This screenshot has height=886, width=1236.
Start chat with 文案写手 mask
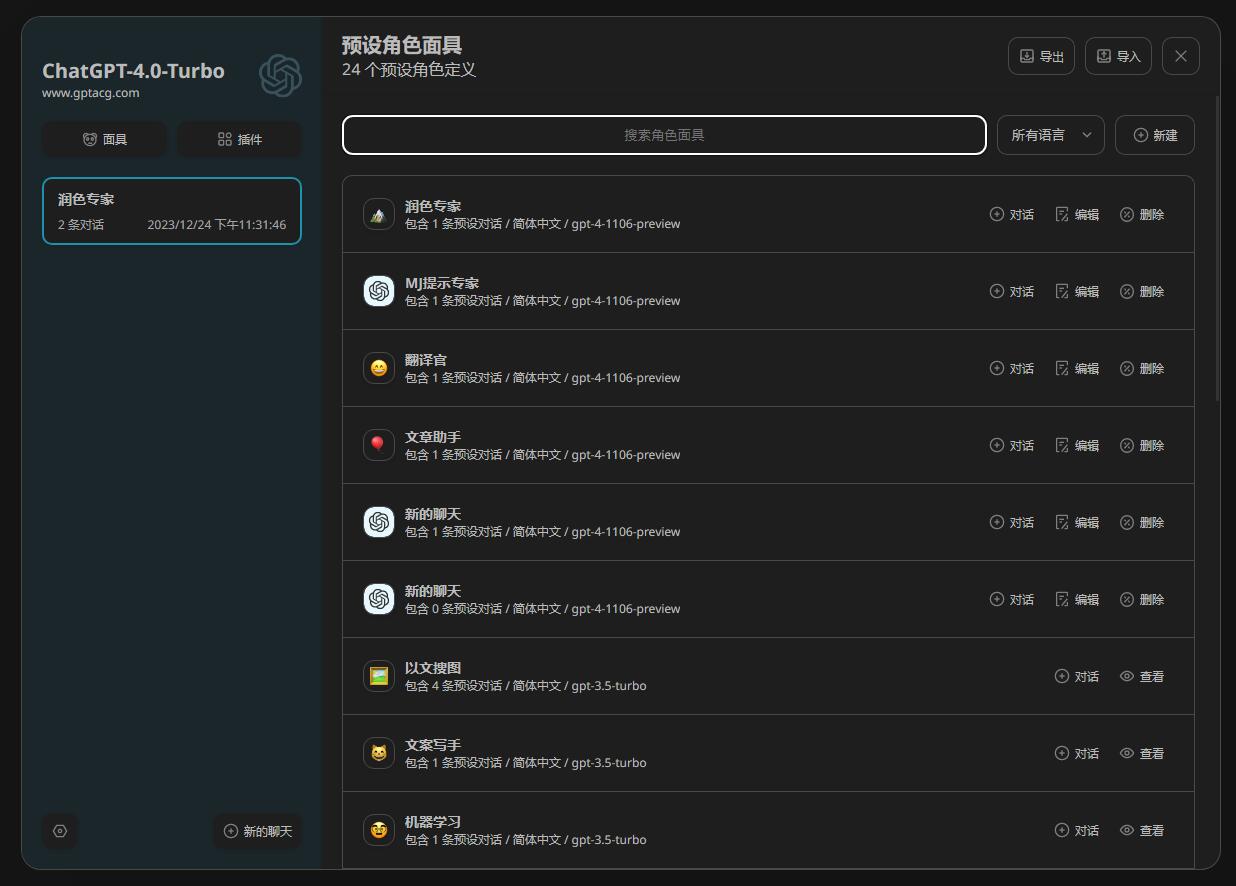coord(1077,753)
